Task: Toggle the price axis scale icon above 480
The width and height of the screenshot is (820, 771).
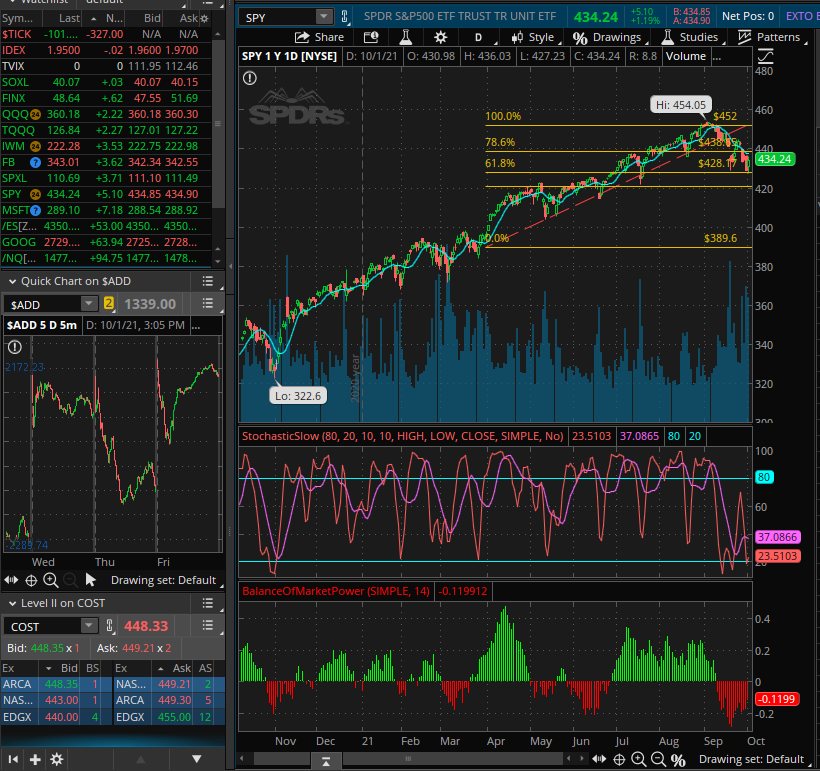Action: 765,56
